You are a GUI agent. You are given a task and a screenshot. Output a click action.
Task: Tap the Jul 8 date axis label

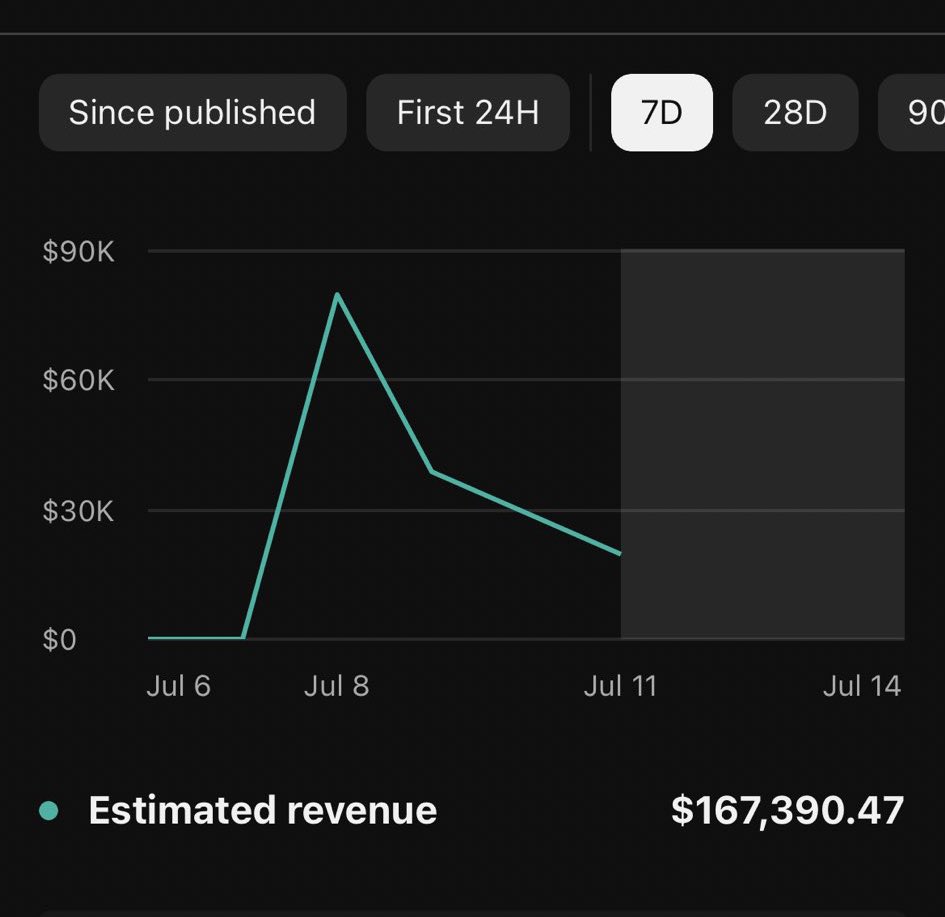[336, 686]
